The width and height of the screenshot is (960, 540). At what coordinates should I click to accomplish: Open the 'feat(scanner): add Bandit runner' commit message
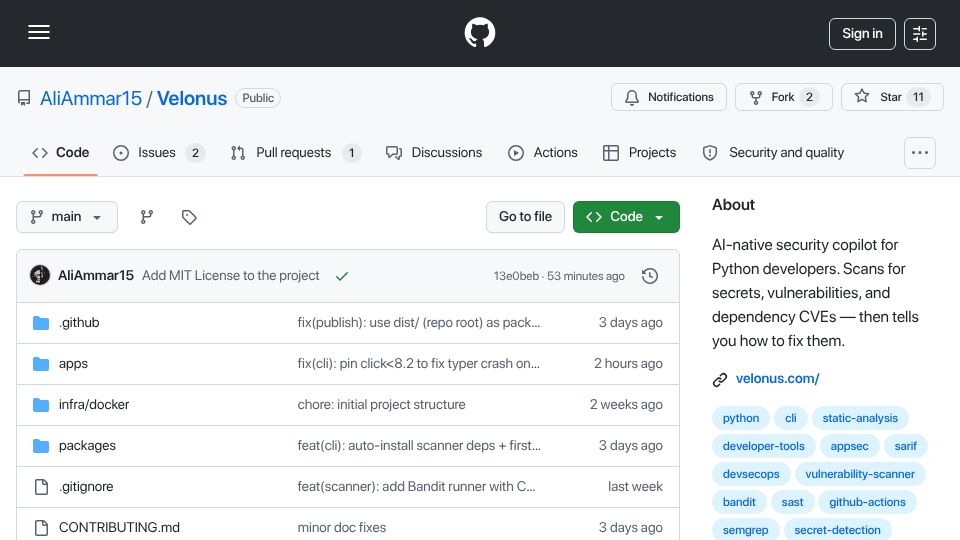point(416,487)
